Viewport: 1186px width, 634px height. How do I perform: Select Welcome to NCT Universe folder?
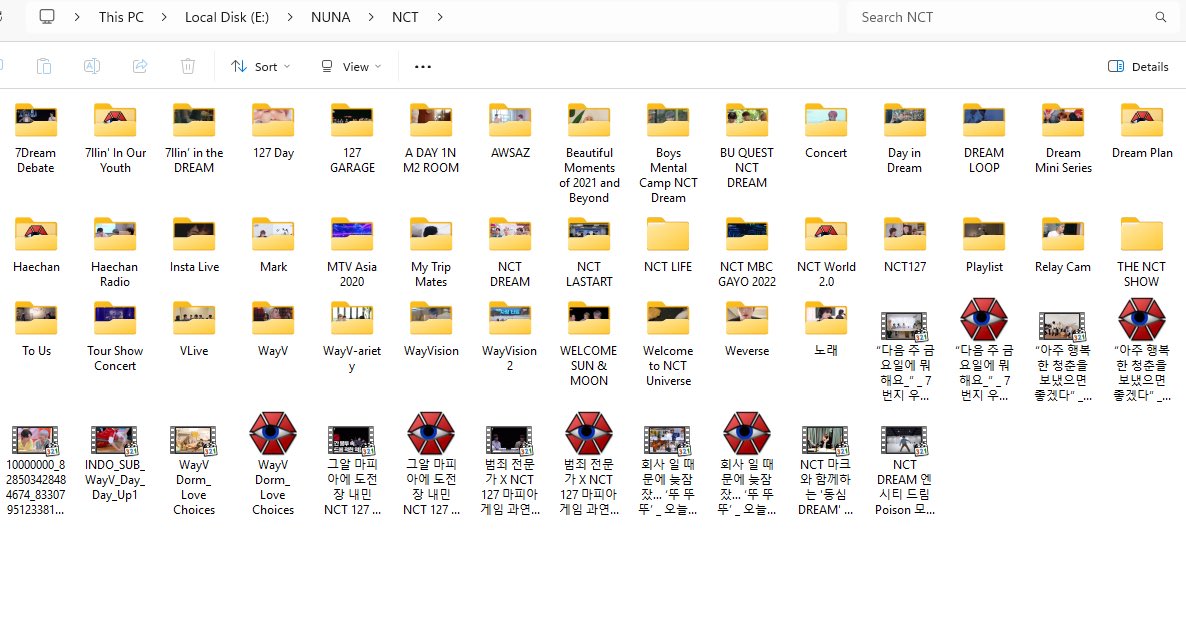668,344
